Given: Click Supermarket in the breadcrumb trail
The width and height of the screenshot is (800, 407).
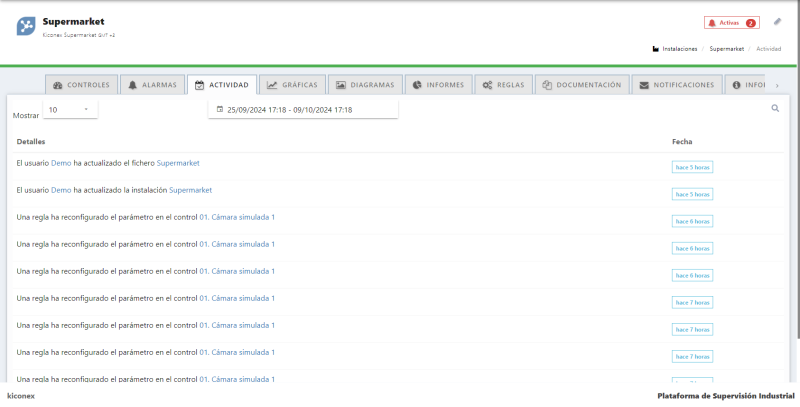Looking at the screenshot, I should [727, 48].
